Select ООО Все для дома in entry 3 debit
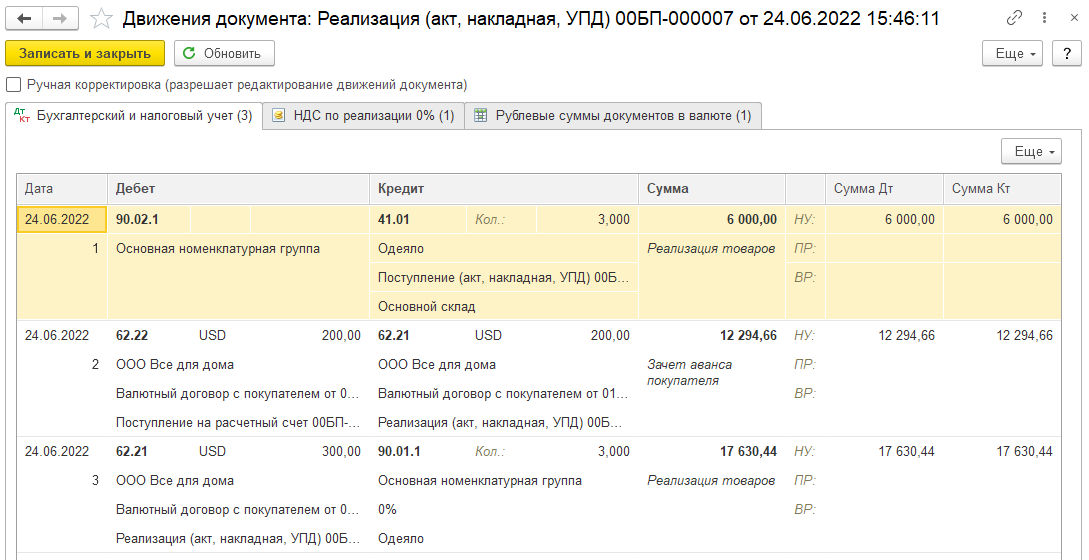 click(x=238, y=481)
